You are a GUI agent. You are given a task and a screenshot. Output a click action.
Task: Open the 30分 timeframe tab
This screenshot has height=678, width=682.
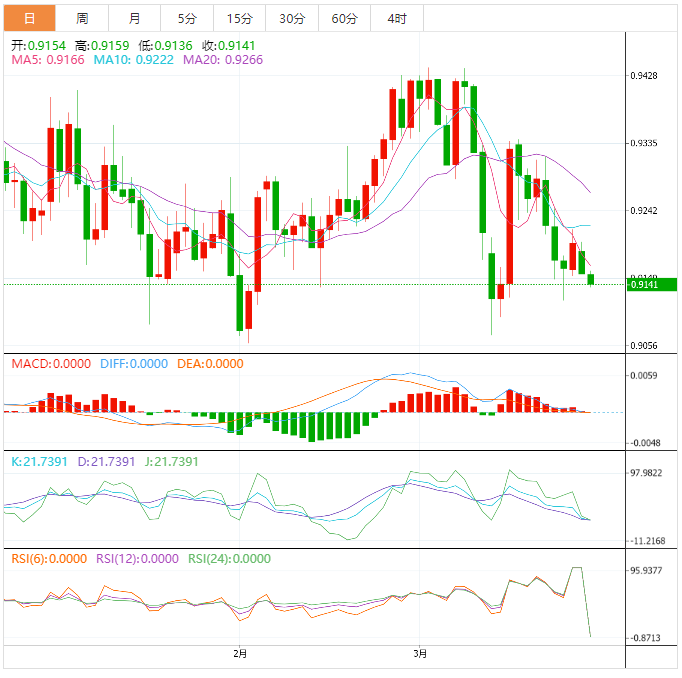[x=292, y=18]
